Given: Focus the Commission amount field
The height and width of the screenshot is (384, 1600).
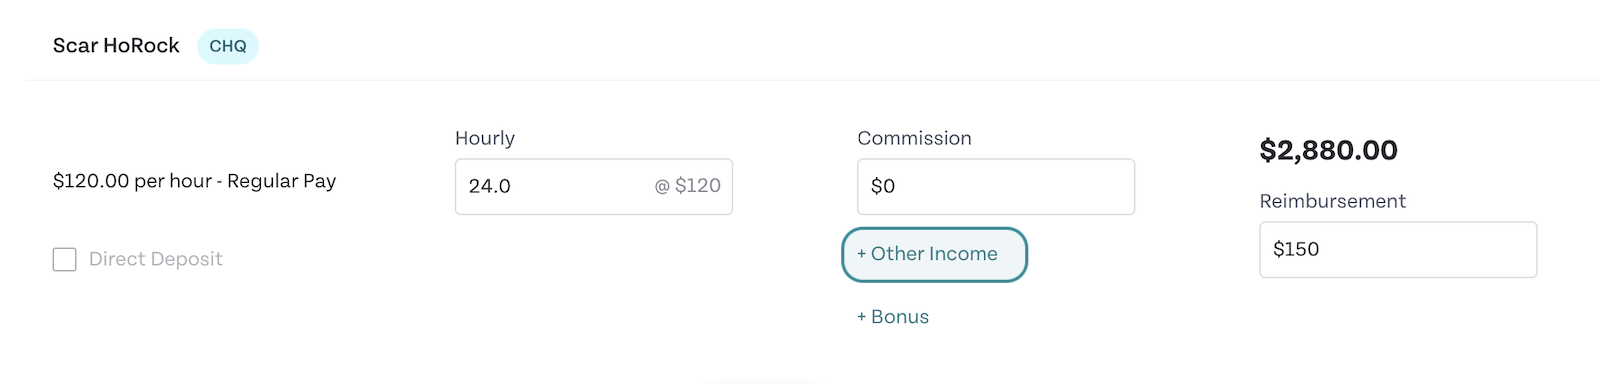Looking at the screenshot, I should pyautogui.click(x=996, y=186).
